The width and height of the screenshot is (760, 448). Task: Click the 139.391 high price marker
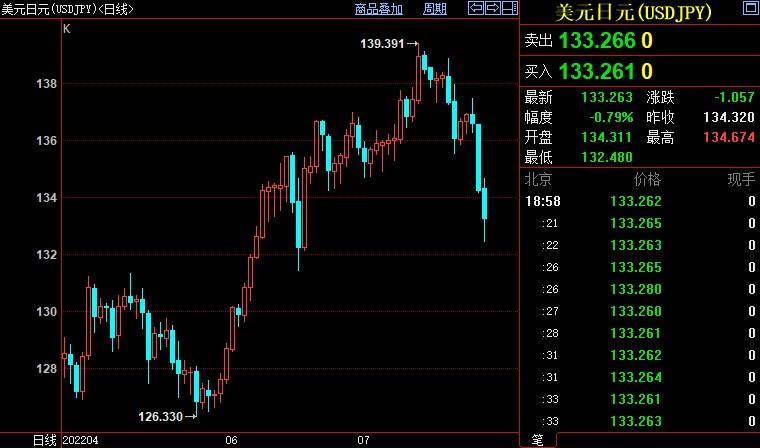384,43
